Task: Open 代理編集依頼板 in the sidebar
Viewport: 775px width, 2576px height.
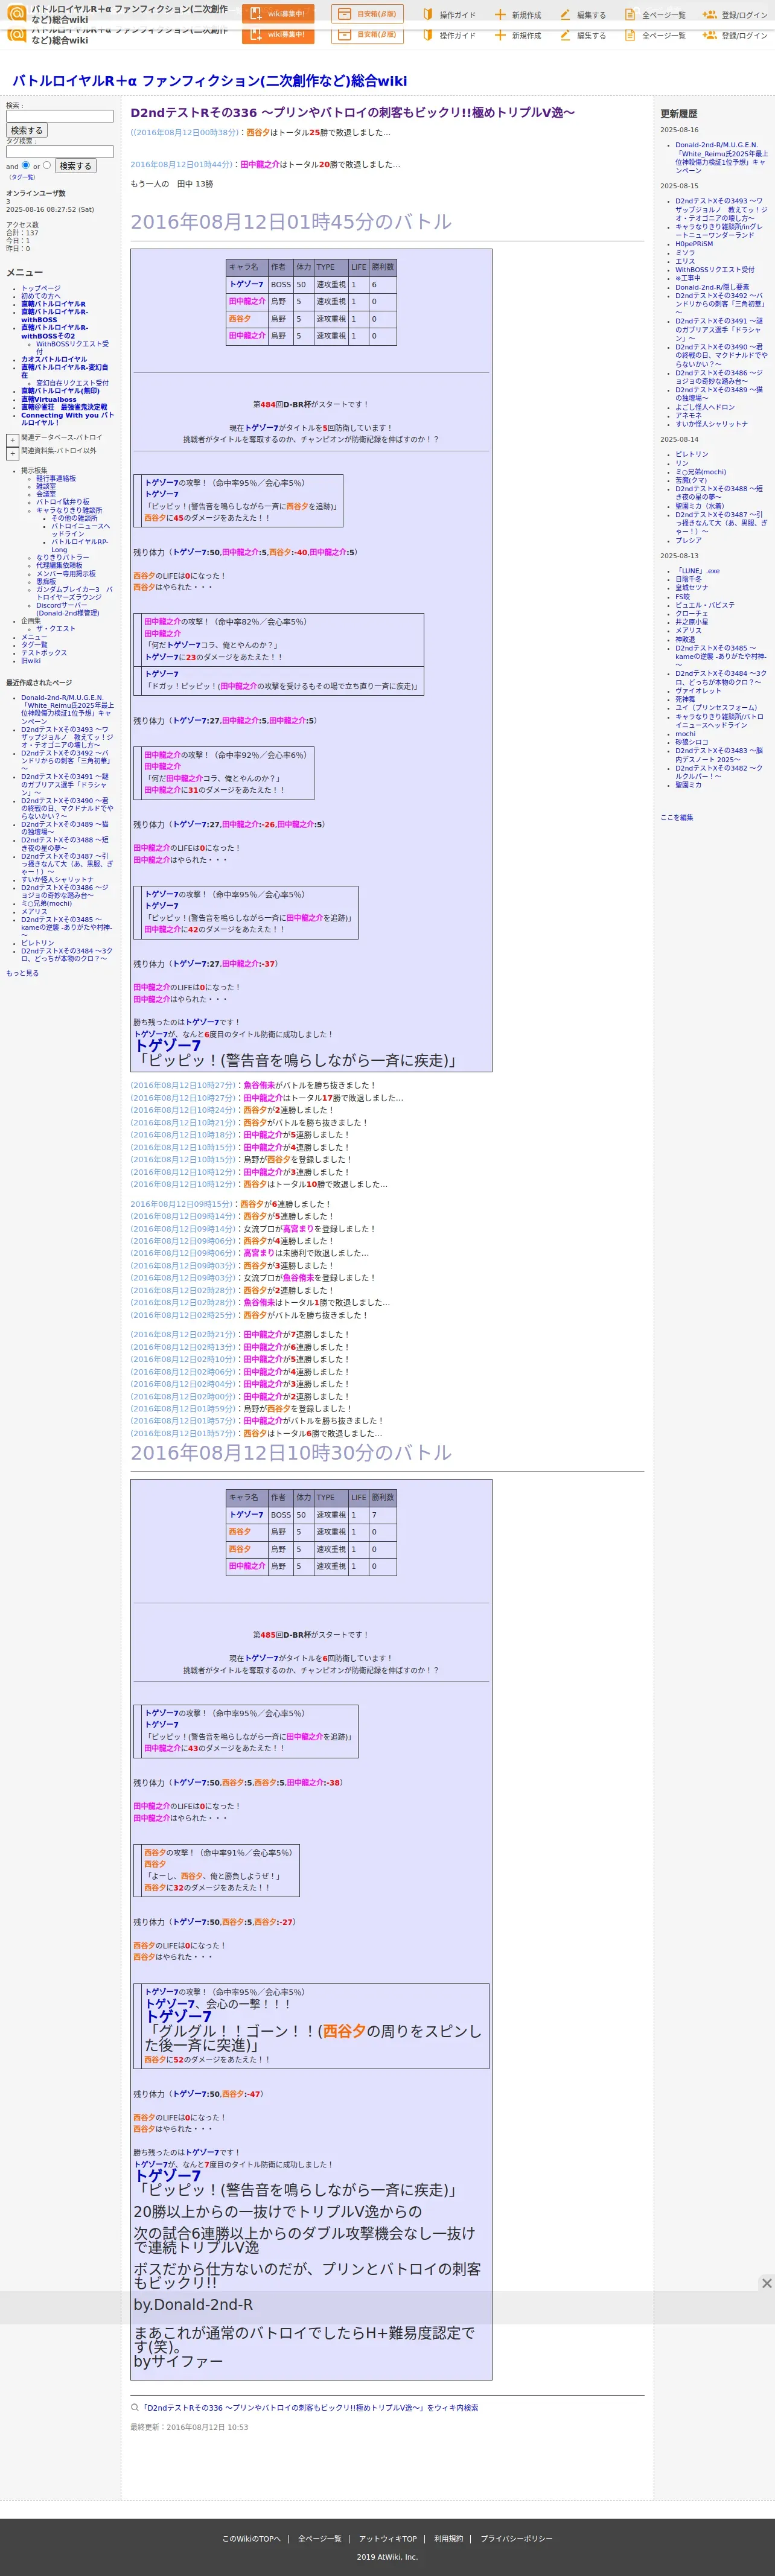Action: pos(59,565)
